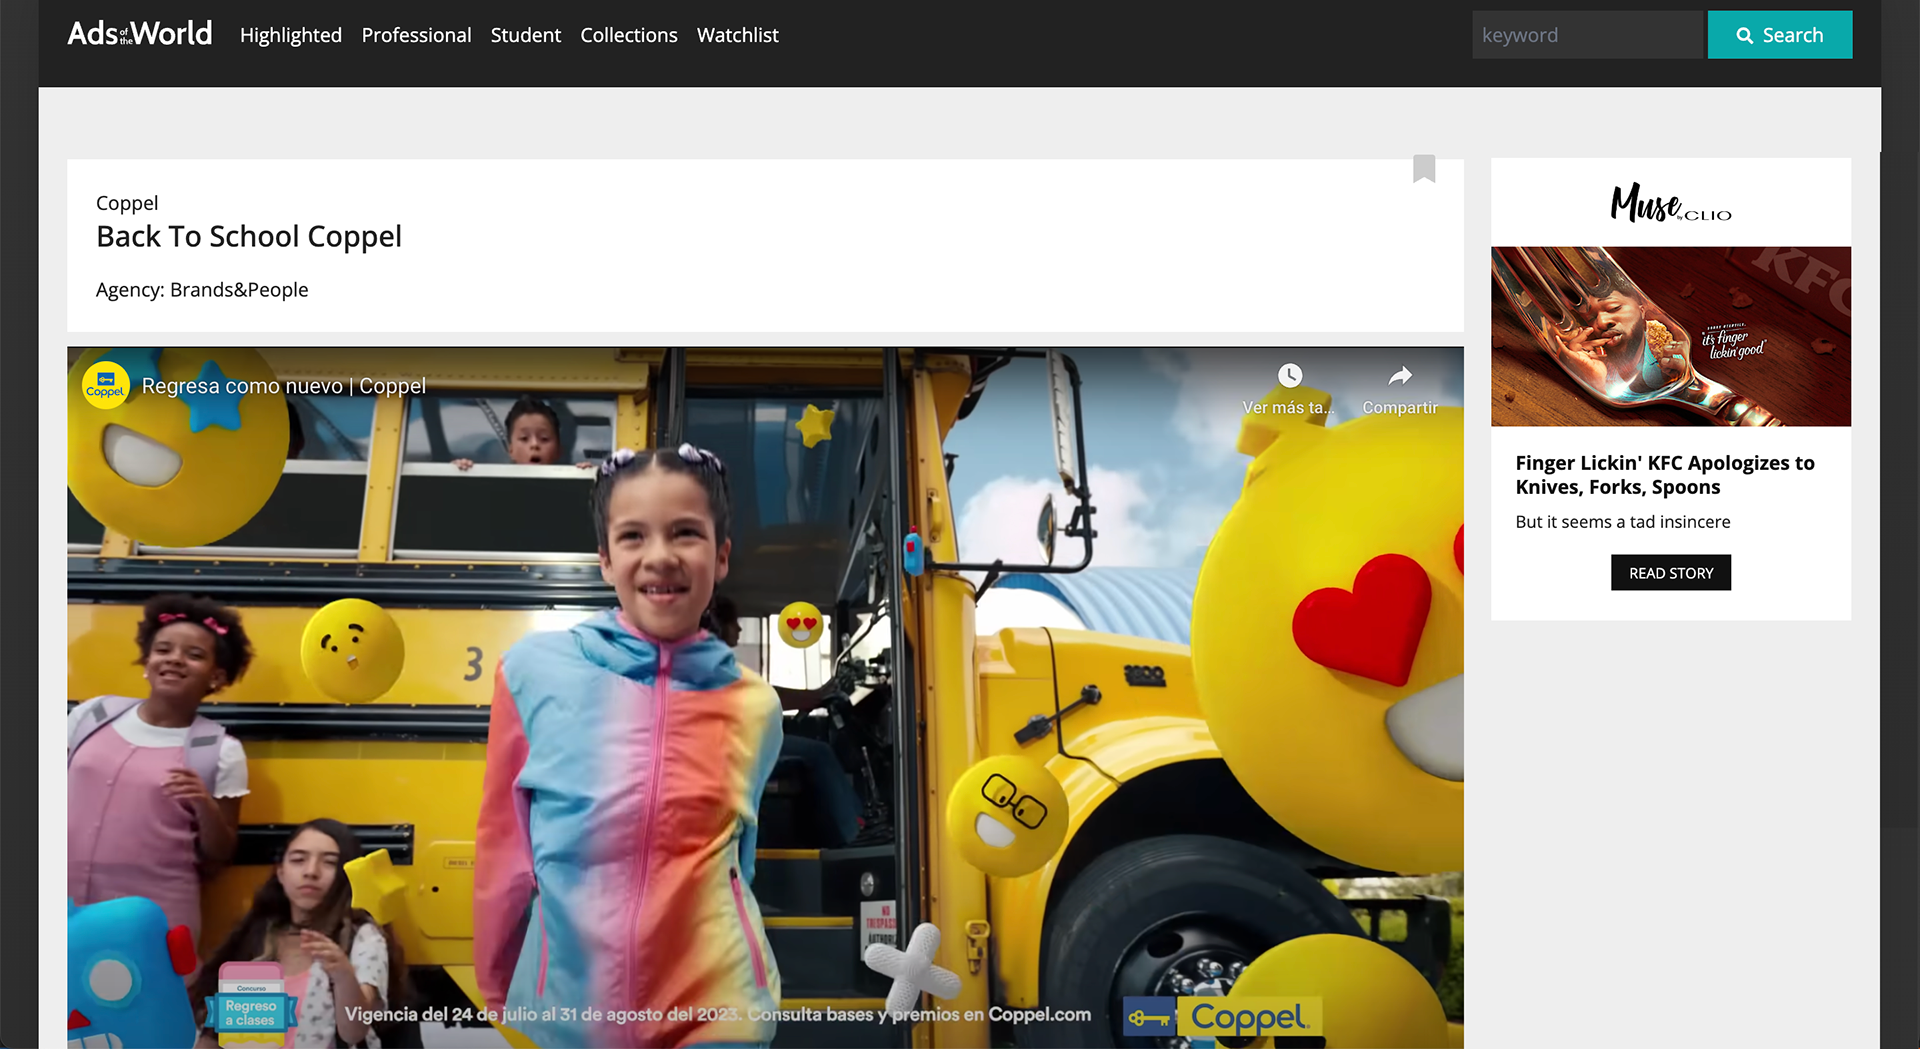This screenshot has height=1049, width=1920.
Task: Click the Muse by Clio logo
Action: coord(1671,202)
